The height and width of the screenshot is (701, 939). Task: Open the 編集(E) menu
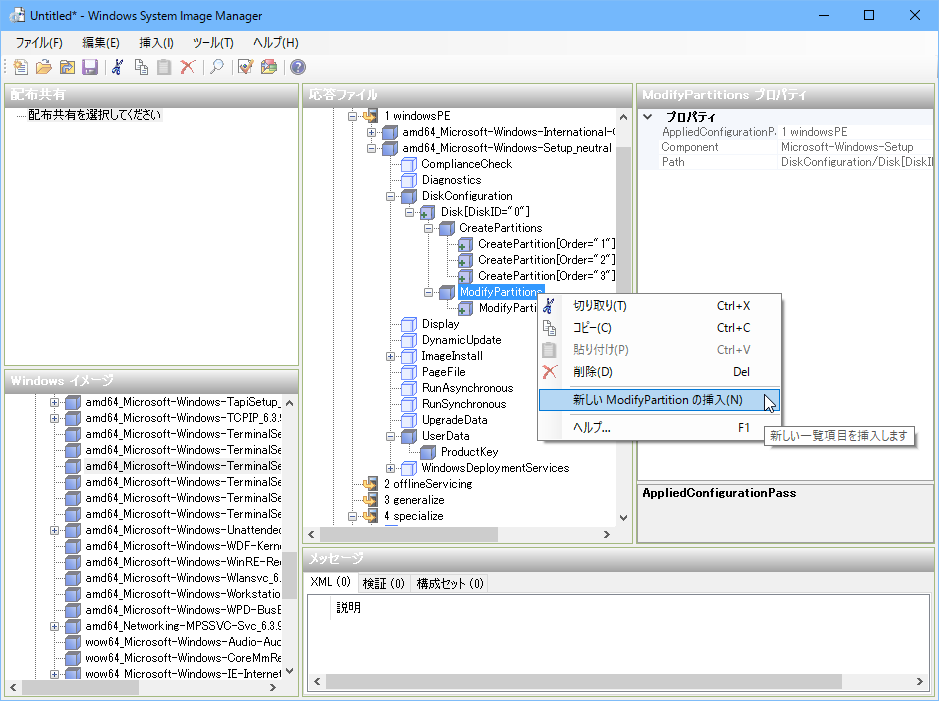[x=101, y=43]
